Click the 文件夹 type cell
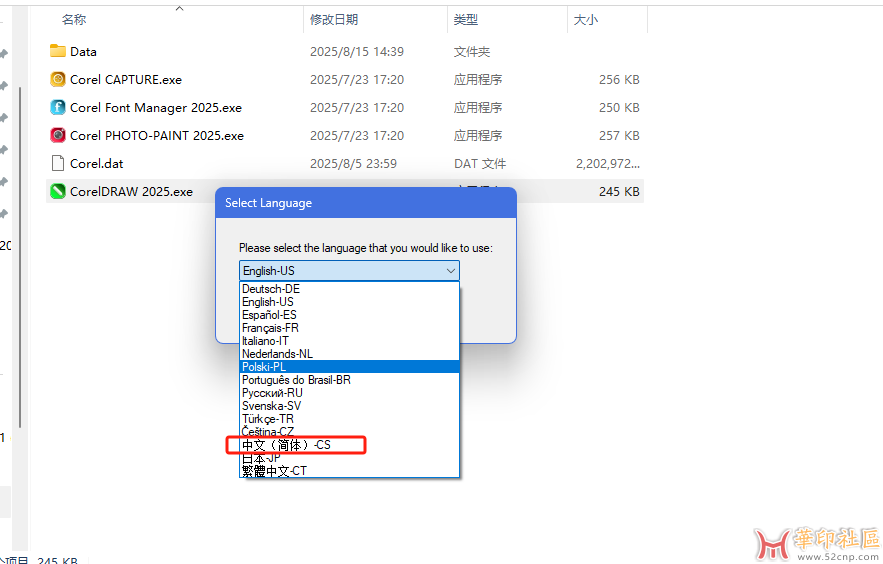883x564 pixels. tap(472, 52)
